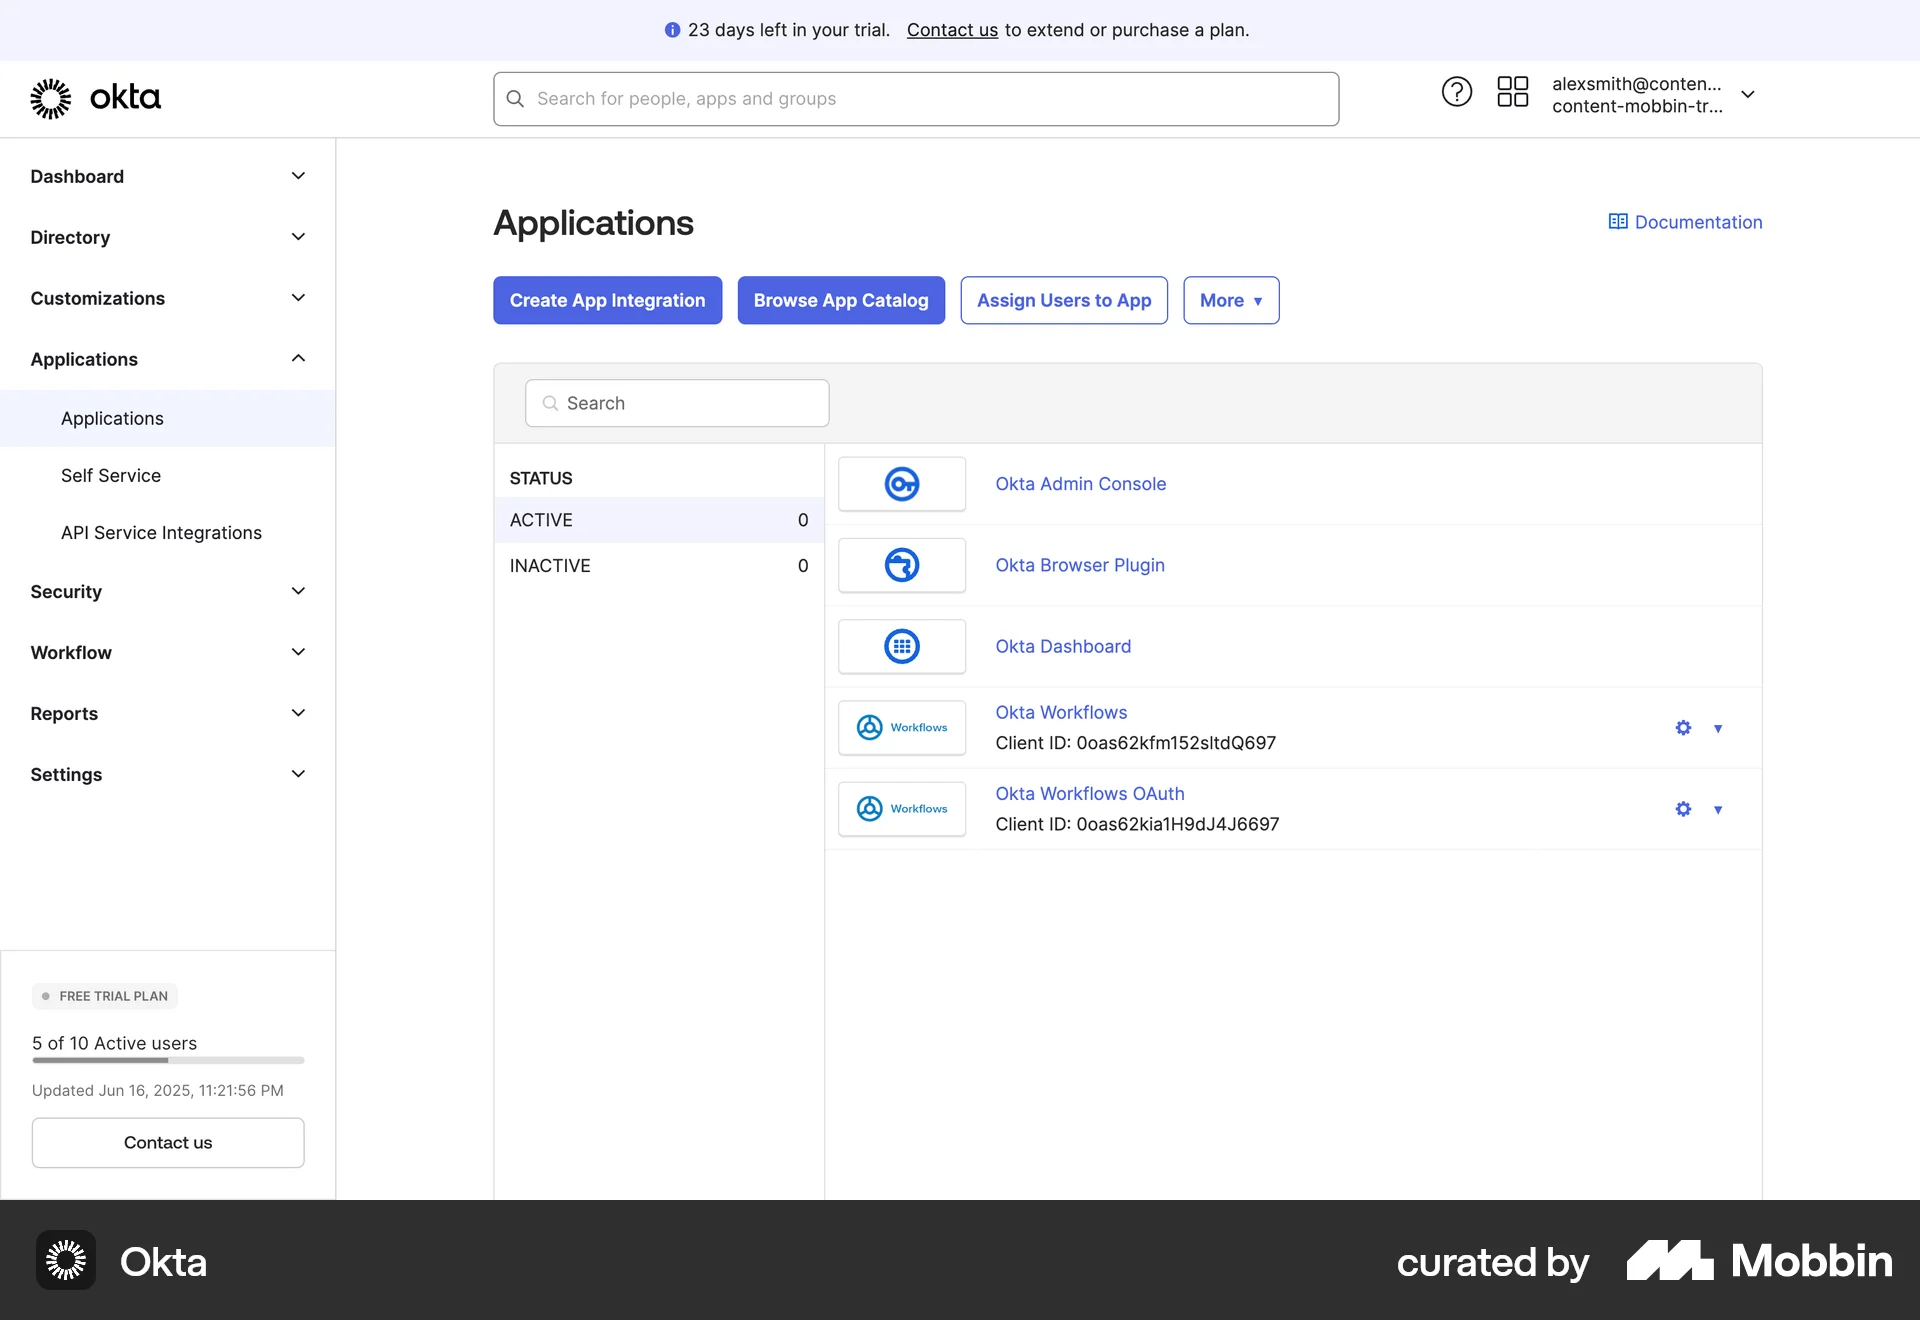Click the apps grid icon near account name
Screen dimensions: 1920x1320
tap(1512, 91)
